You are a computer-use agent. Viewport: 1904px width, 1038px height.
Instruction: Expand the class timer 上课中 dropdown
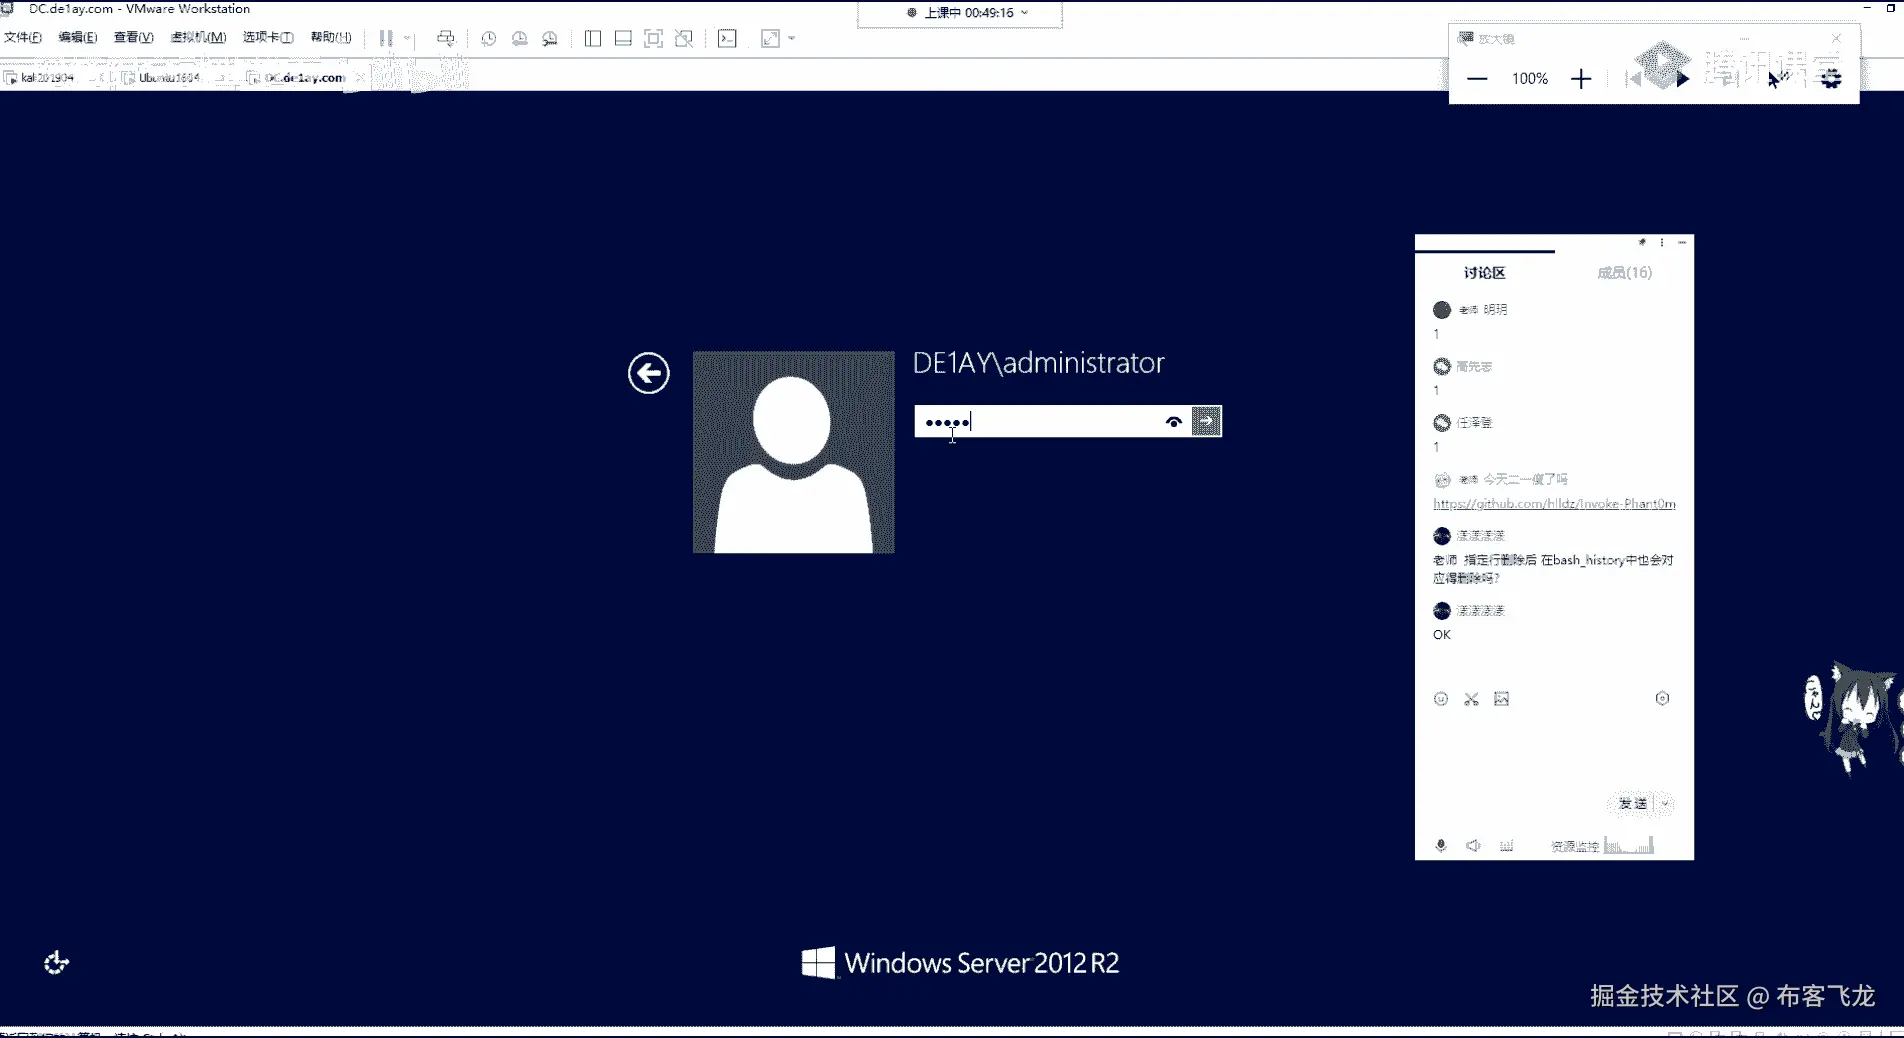tap(1025, 13)
